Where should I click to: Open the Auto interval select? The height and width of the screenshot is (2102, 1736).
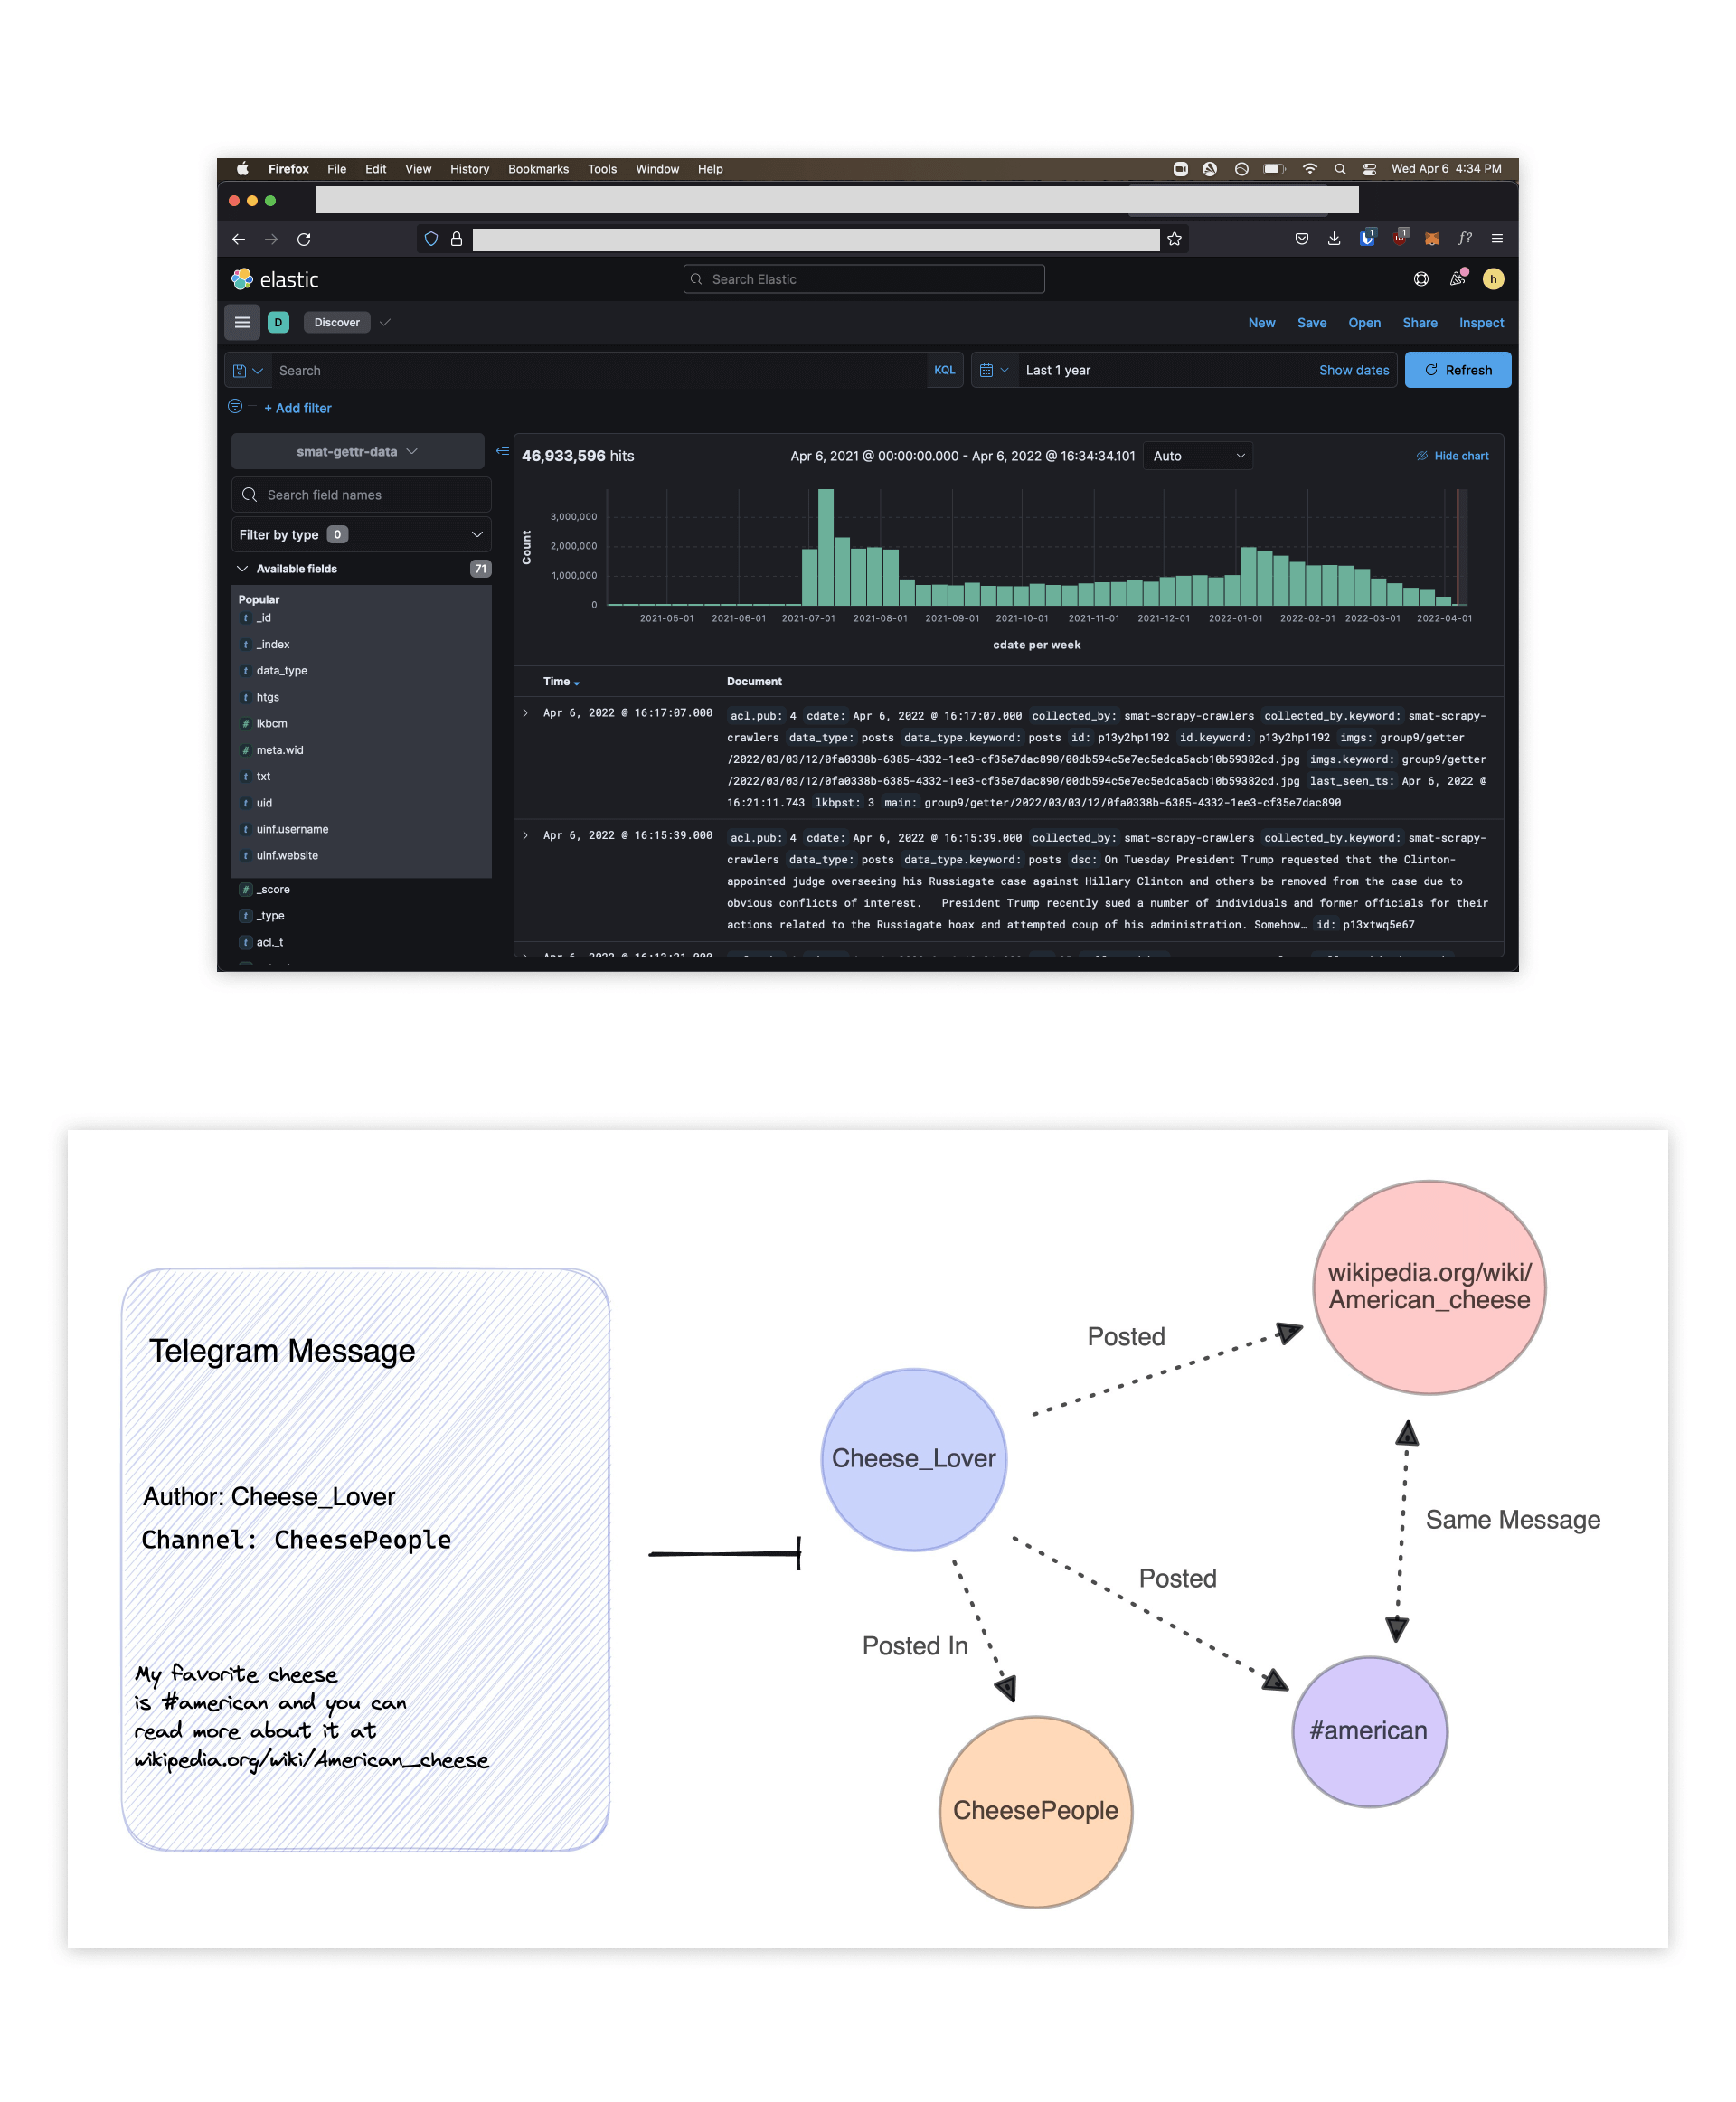[1198, 456]
